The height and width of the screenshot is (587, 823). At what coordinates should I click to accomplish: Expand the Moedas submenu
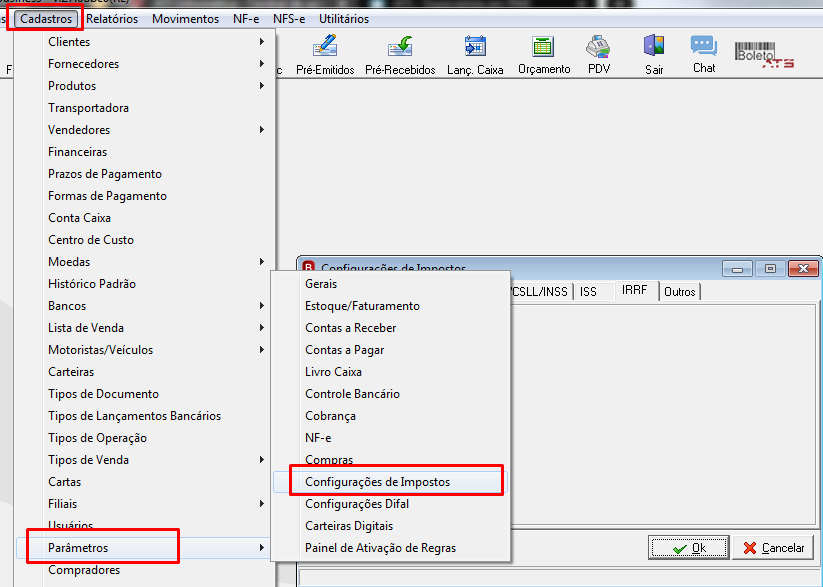pos(145,261)
